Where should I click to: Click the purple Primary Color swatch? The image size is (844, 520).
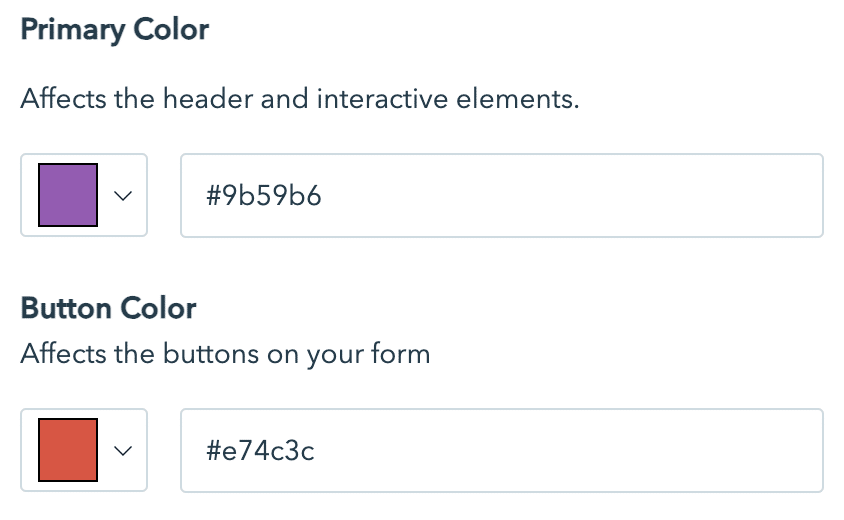pos(67,195)
